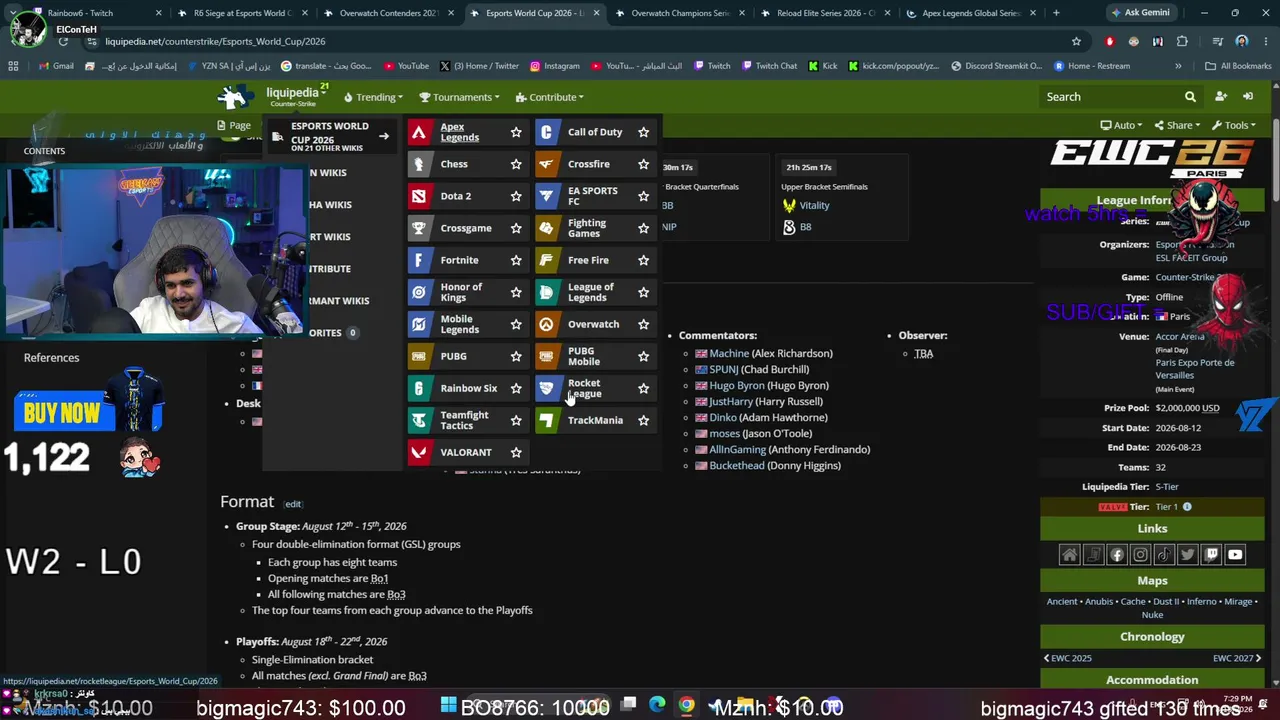Open the Apex Legends wiki logo icon
Screen dimensions: 1280x720
coord(420,132)
